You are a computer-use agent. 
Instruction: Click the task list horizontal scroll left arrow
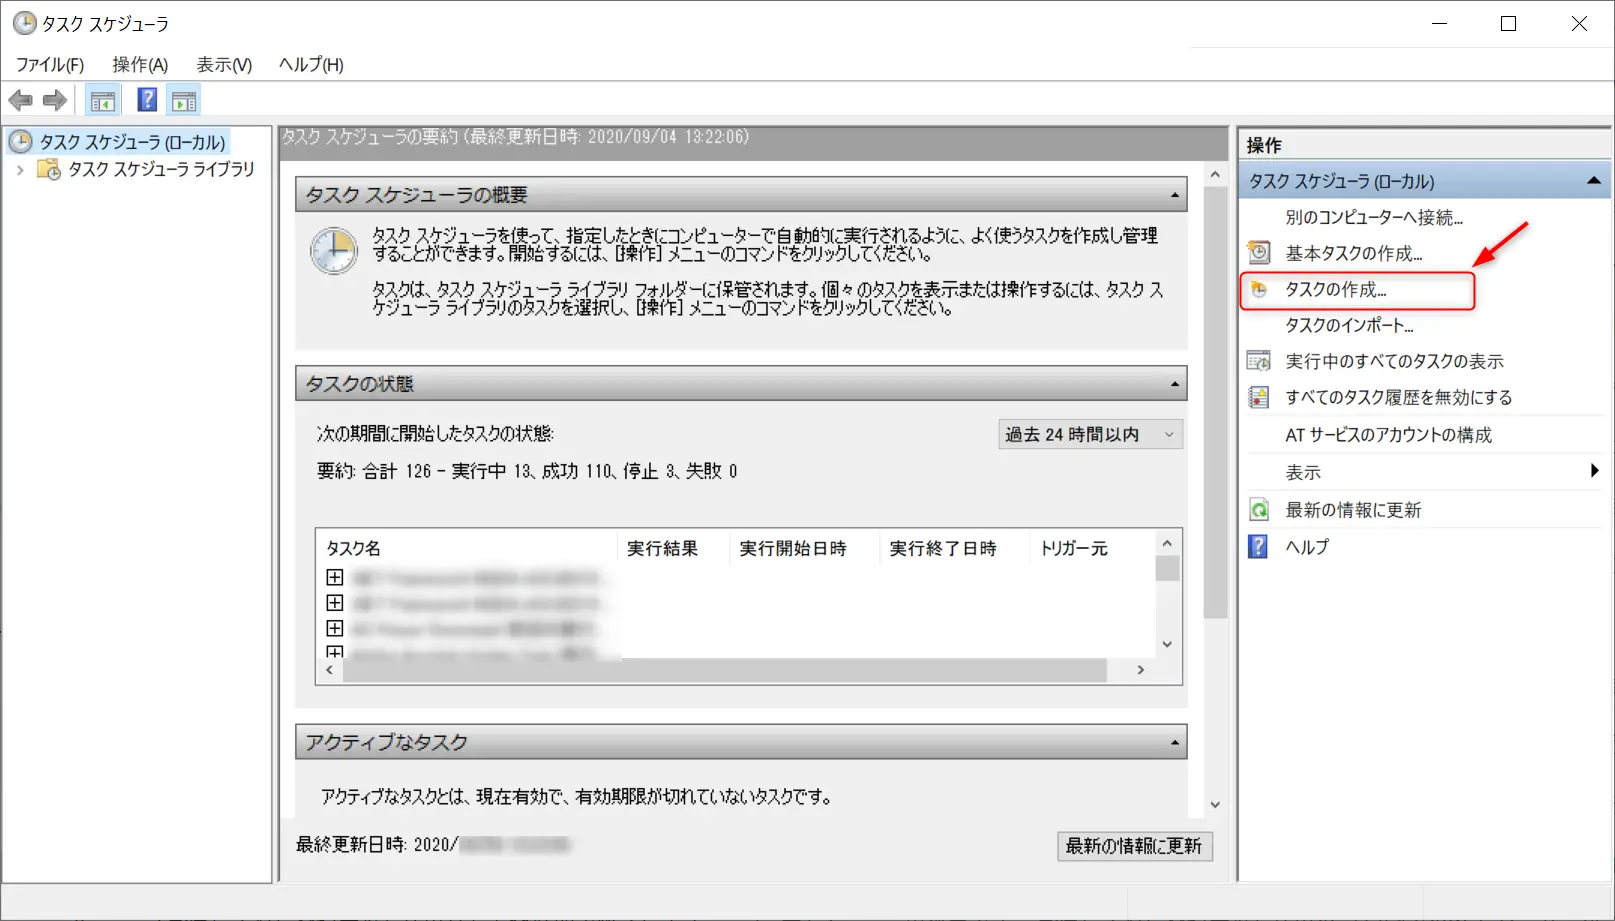pyautogui.click(x=329, y=670)
